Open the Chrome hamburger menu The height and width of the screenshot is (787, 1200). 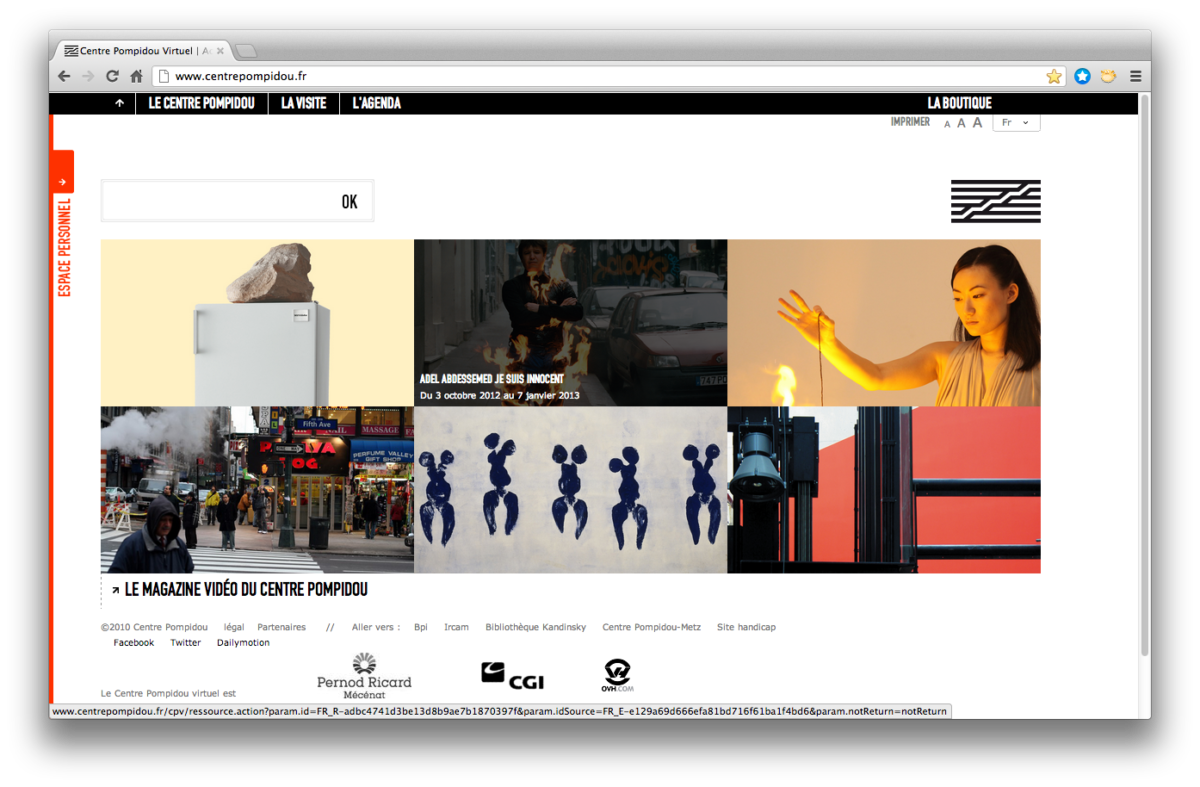tap(1135, 76)
